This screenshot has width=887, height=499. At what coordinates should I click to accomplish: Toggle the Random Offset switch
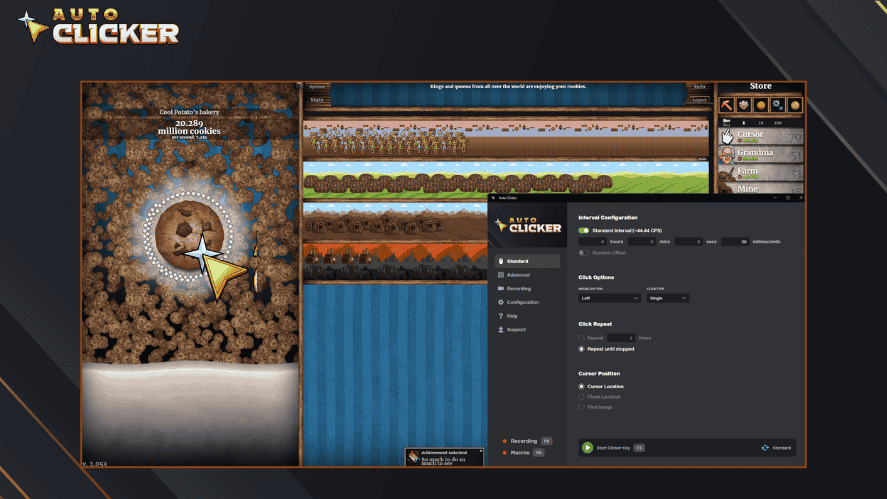coord(583,252)
